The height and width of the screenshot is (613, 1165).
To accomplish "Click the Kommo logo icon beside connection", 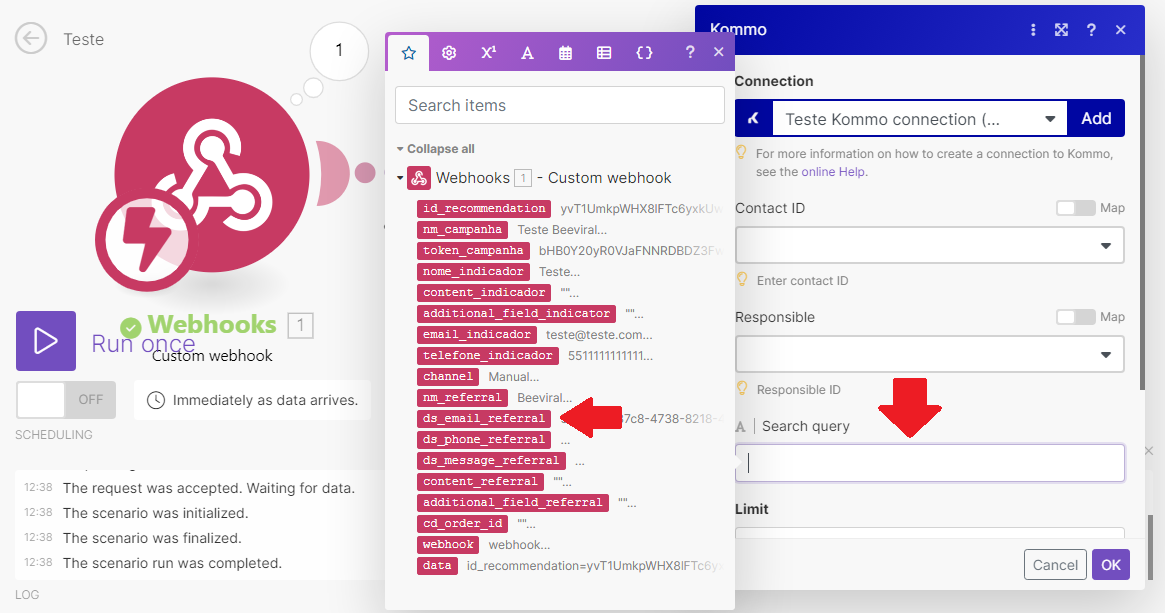I will tap(753, 118).
